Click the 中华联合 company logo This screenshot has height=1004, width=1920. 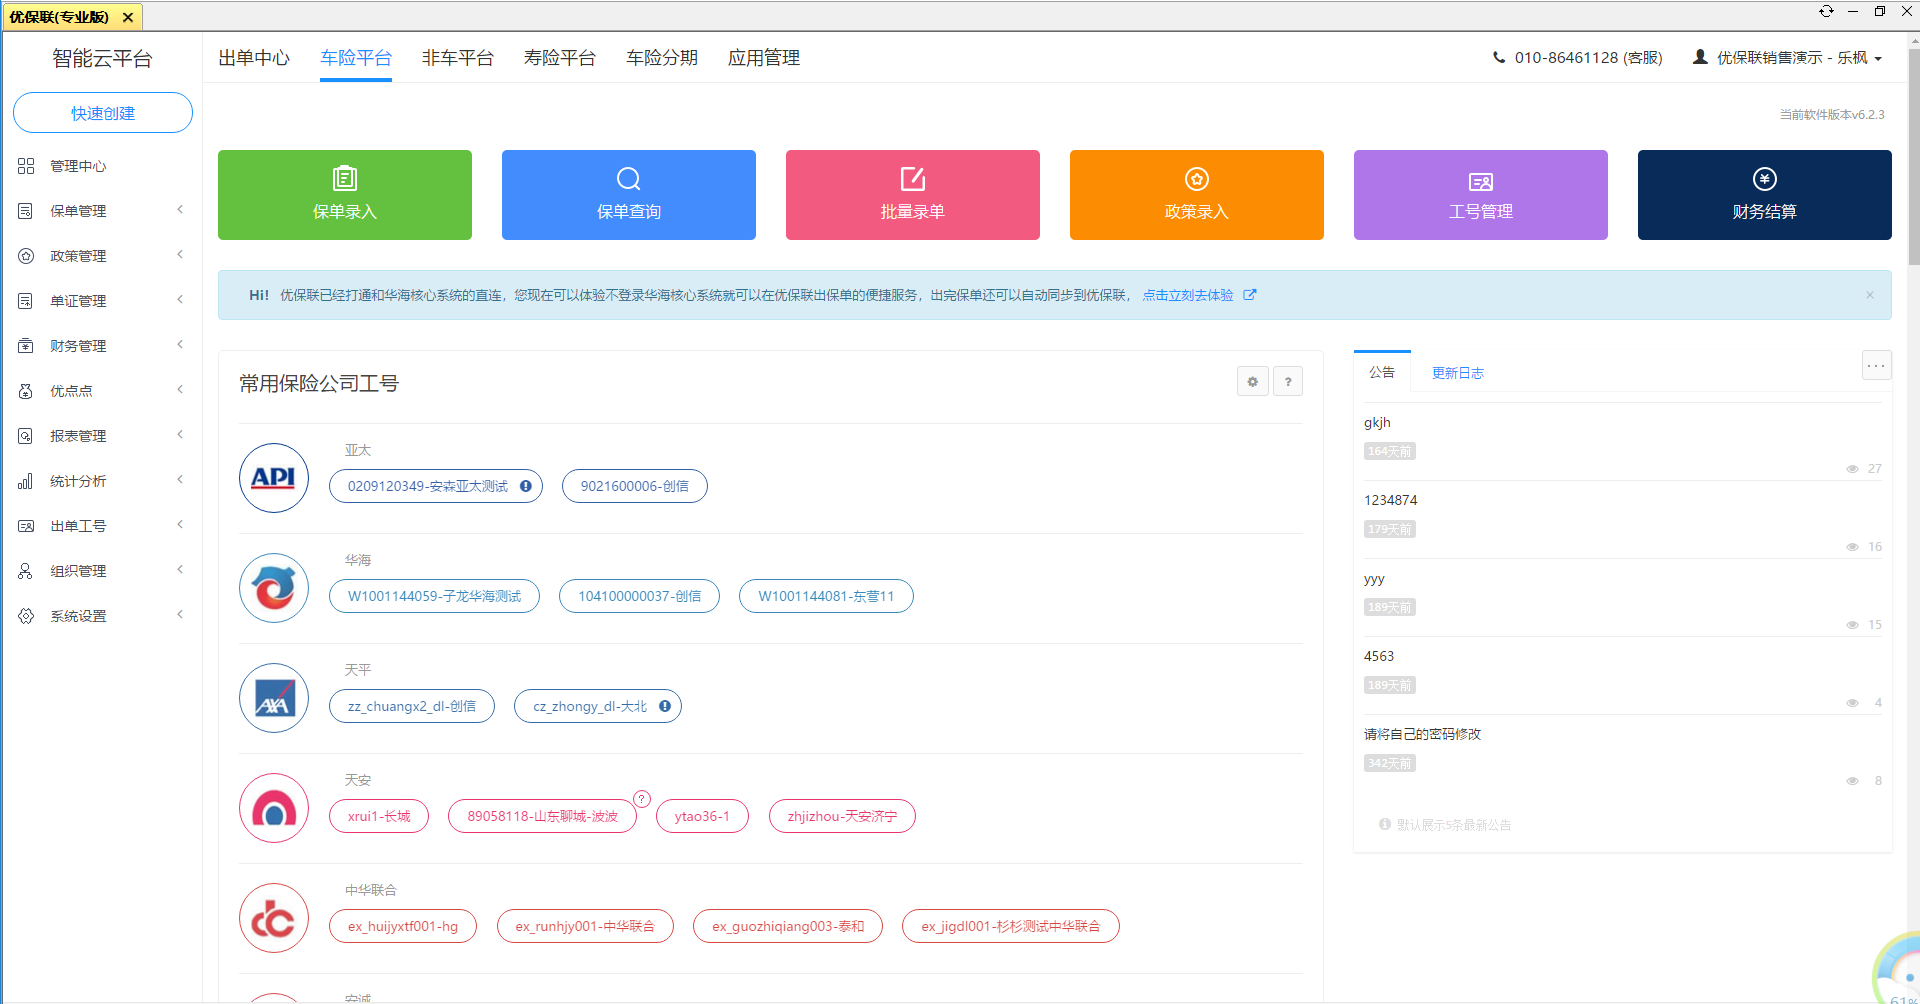(274, 918)
